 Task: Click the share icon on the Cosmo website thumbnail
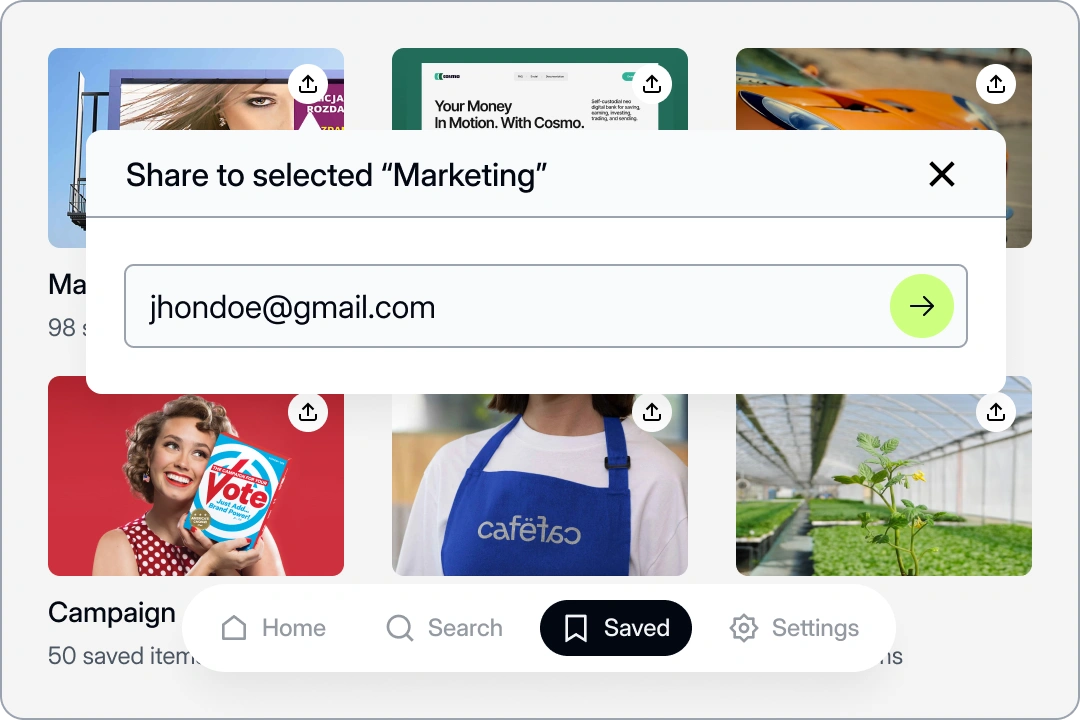coord(652,84)
